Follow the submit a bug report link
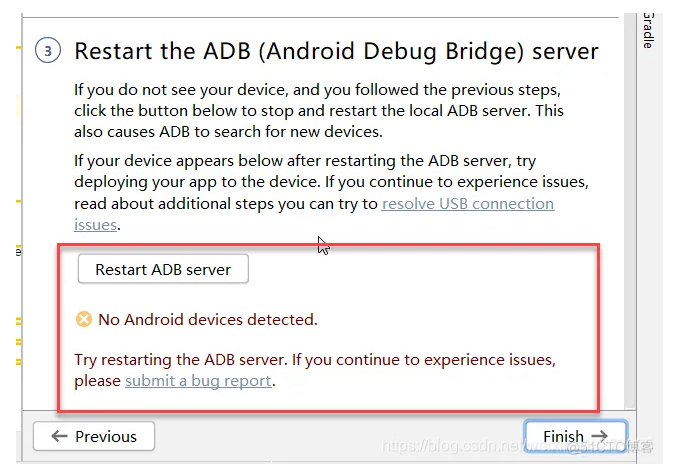The width and height of the screenshot is (686, 472). (x=198, y=381)
